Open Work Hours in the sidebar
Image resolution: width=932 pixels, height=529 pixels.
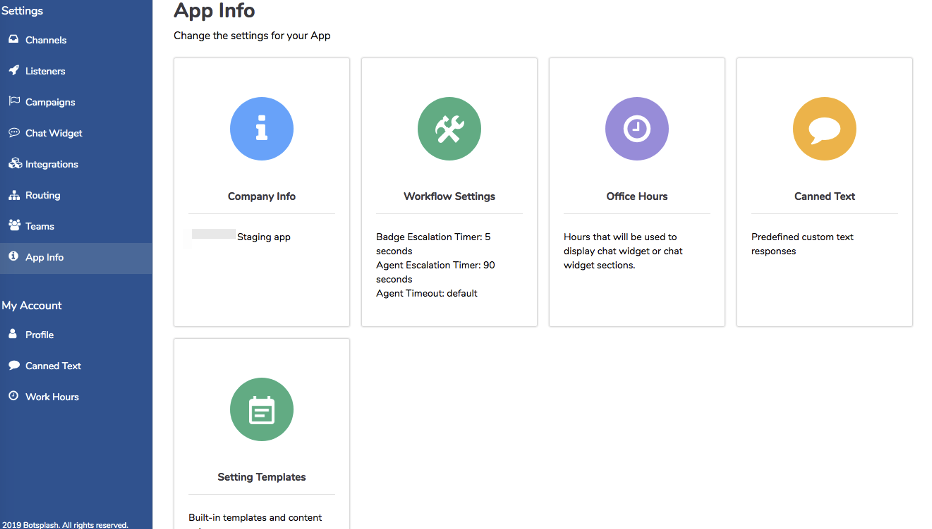click(x=52, y=397)
